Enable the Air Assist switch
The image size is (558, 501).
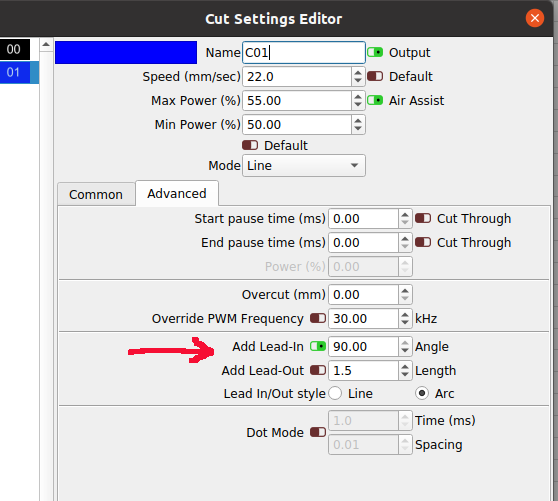click(x=375, y=100)
